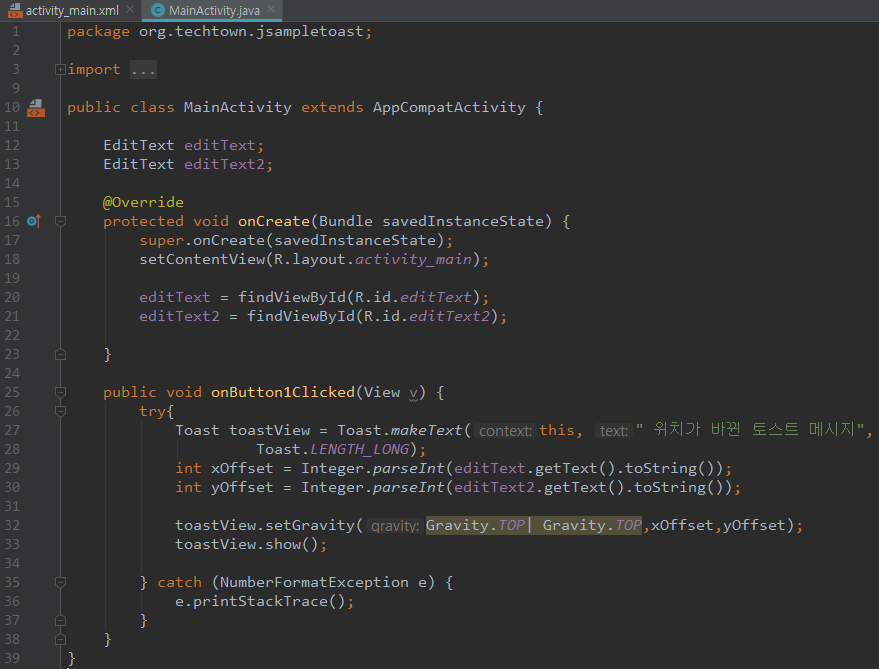The width and height of the screenshot is (879, 669).
Task: Collapse the catch block fold marker on line 35
Action: tap(61, 582)
